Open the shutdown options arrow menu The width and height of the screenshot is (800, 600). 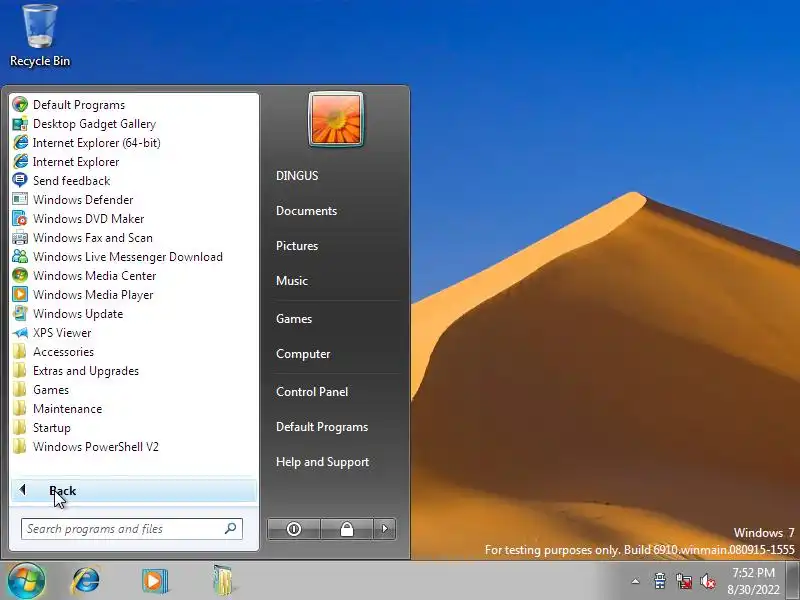pos(385,529)
